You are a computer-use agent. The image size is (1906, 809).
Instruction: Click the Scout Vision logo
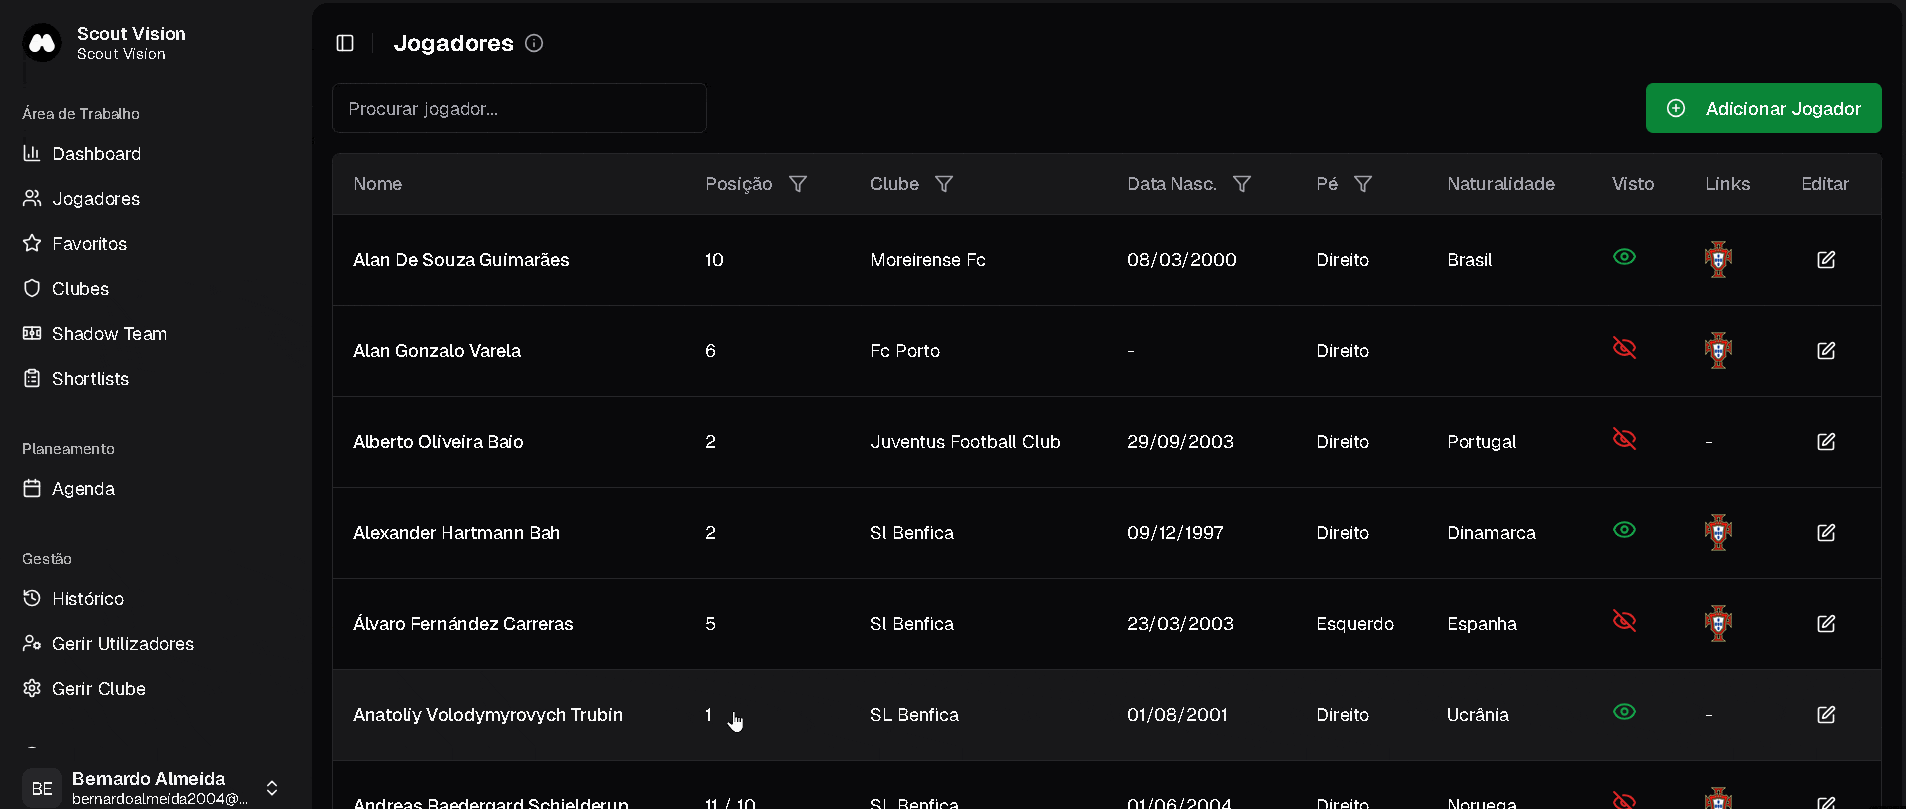pos(42,43)
